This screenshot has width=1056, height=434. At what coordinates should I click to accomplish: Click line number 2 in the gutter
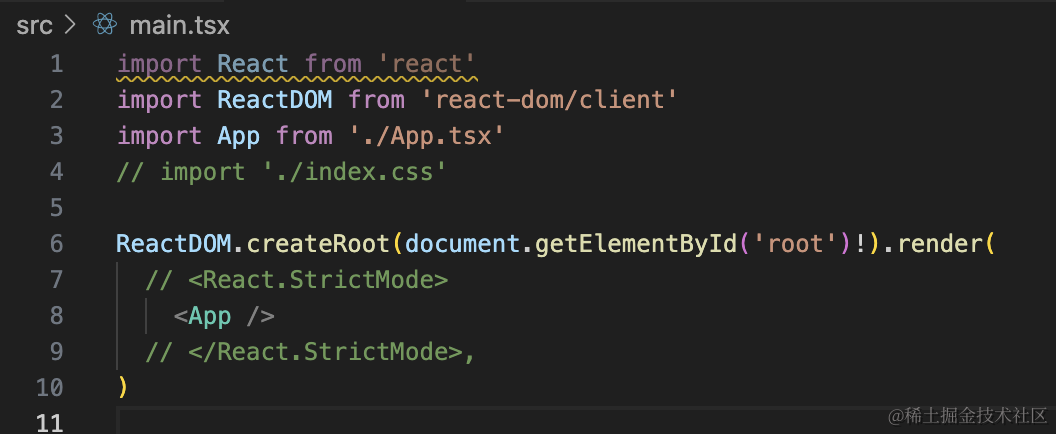tap(57, 100)
